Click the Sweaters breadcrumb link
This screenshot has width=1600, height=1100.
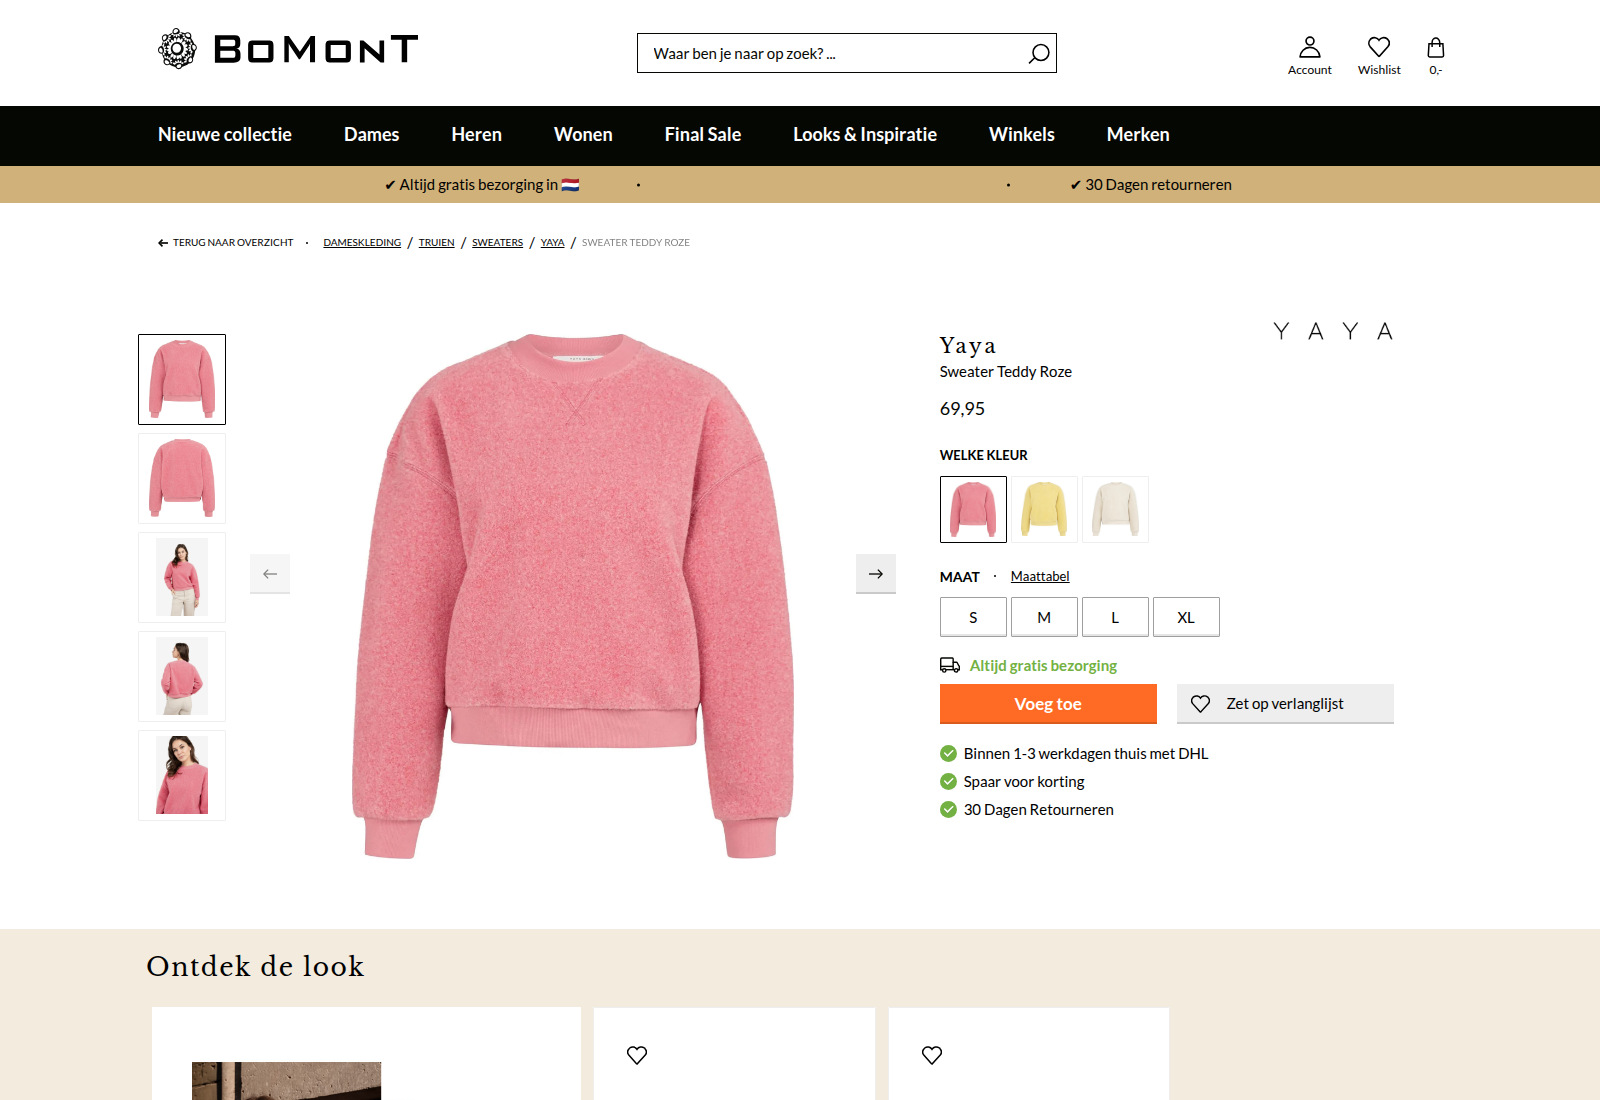(x=497, y=243)
